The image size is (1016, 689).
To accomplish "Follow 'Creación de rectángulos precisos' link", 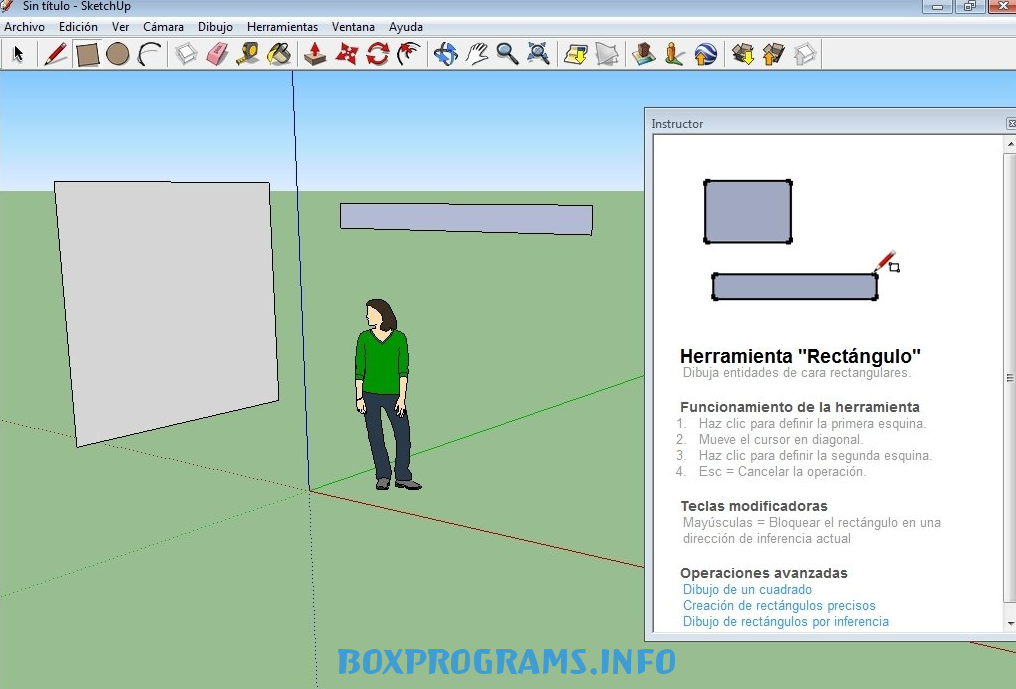I will [x=779, y=606].
